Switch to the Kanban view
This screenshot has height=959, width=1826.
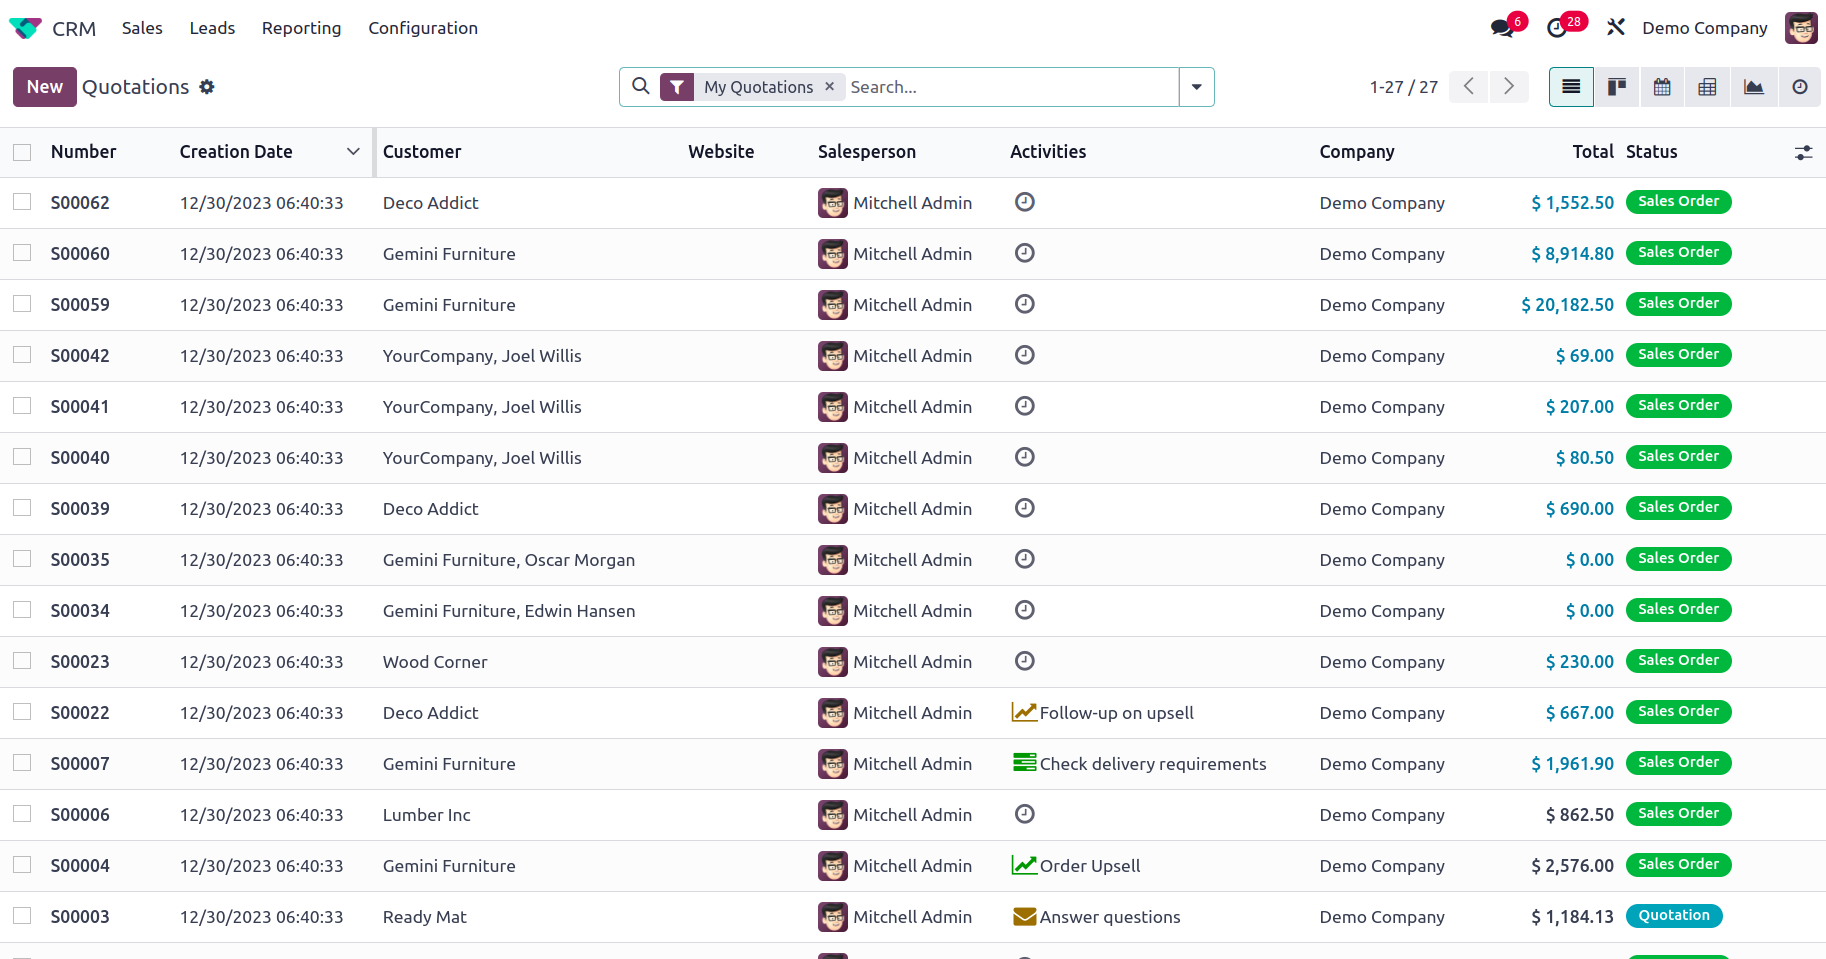point(1616,87)
